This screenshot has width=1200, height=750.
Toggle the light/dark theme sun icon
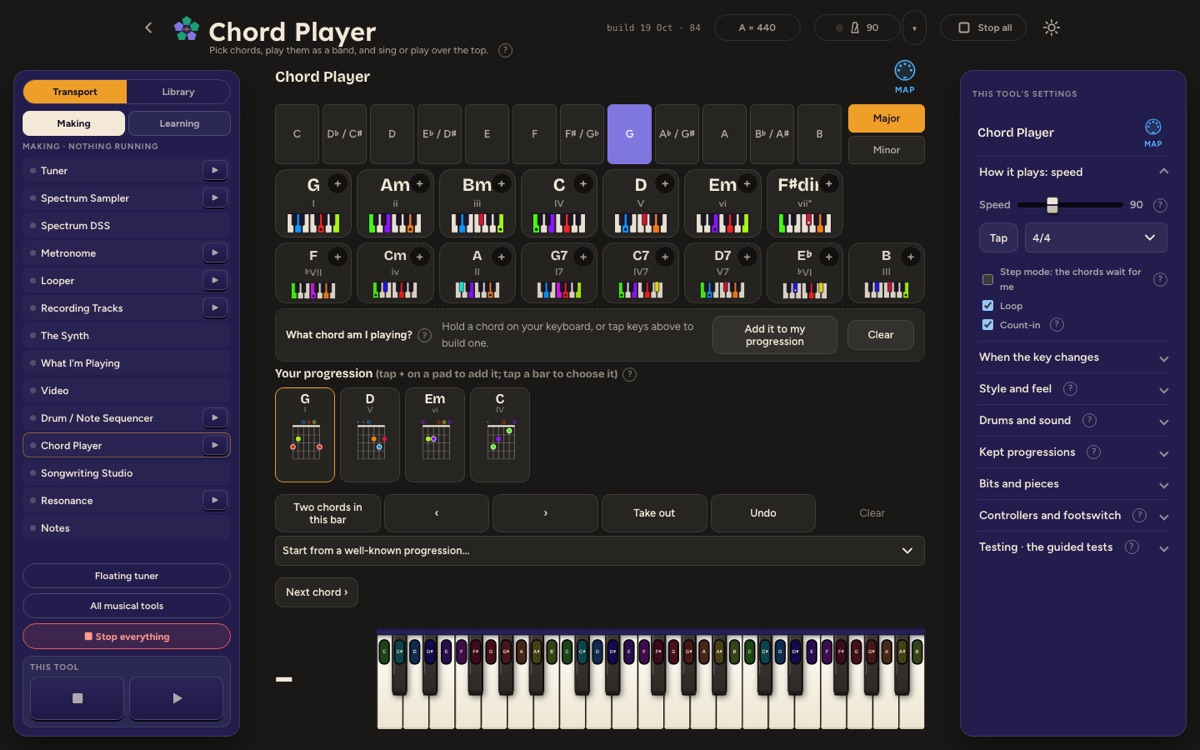(1051, 28)
